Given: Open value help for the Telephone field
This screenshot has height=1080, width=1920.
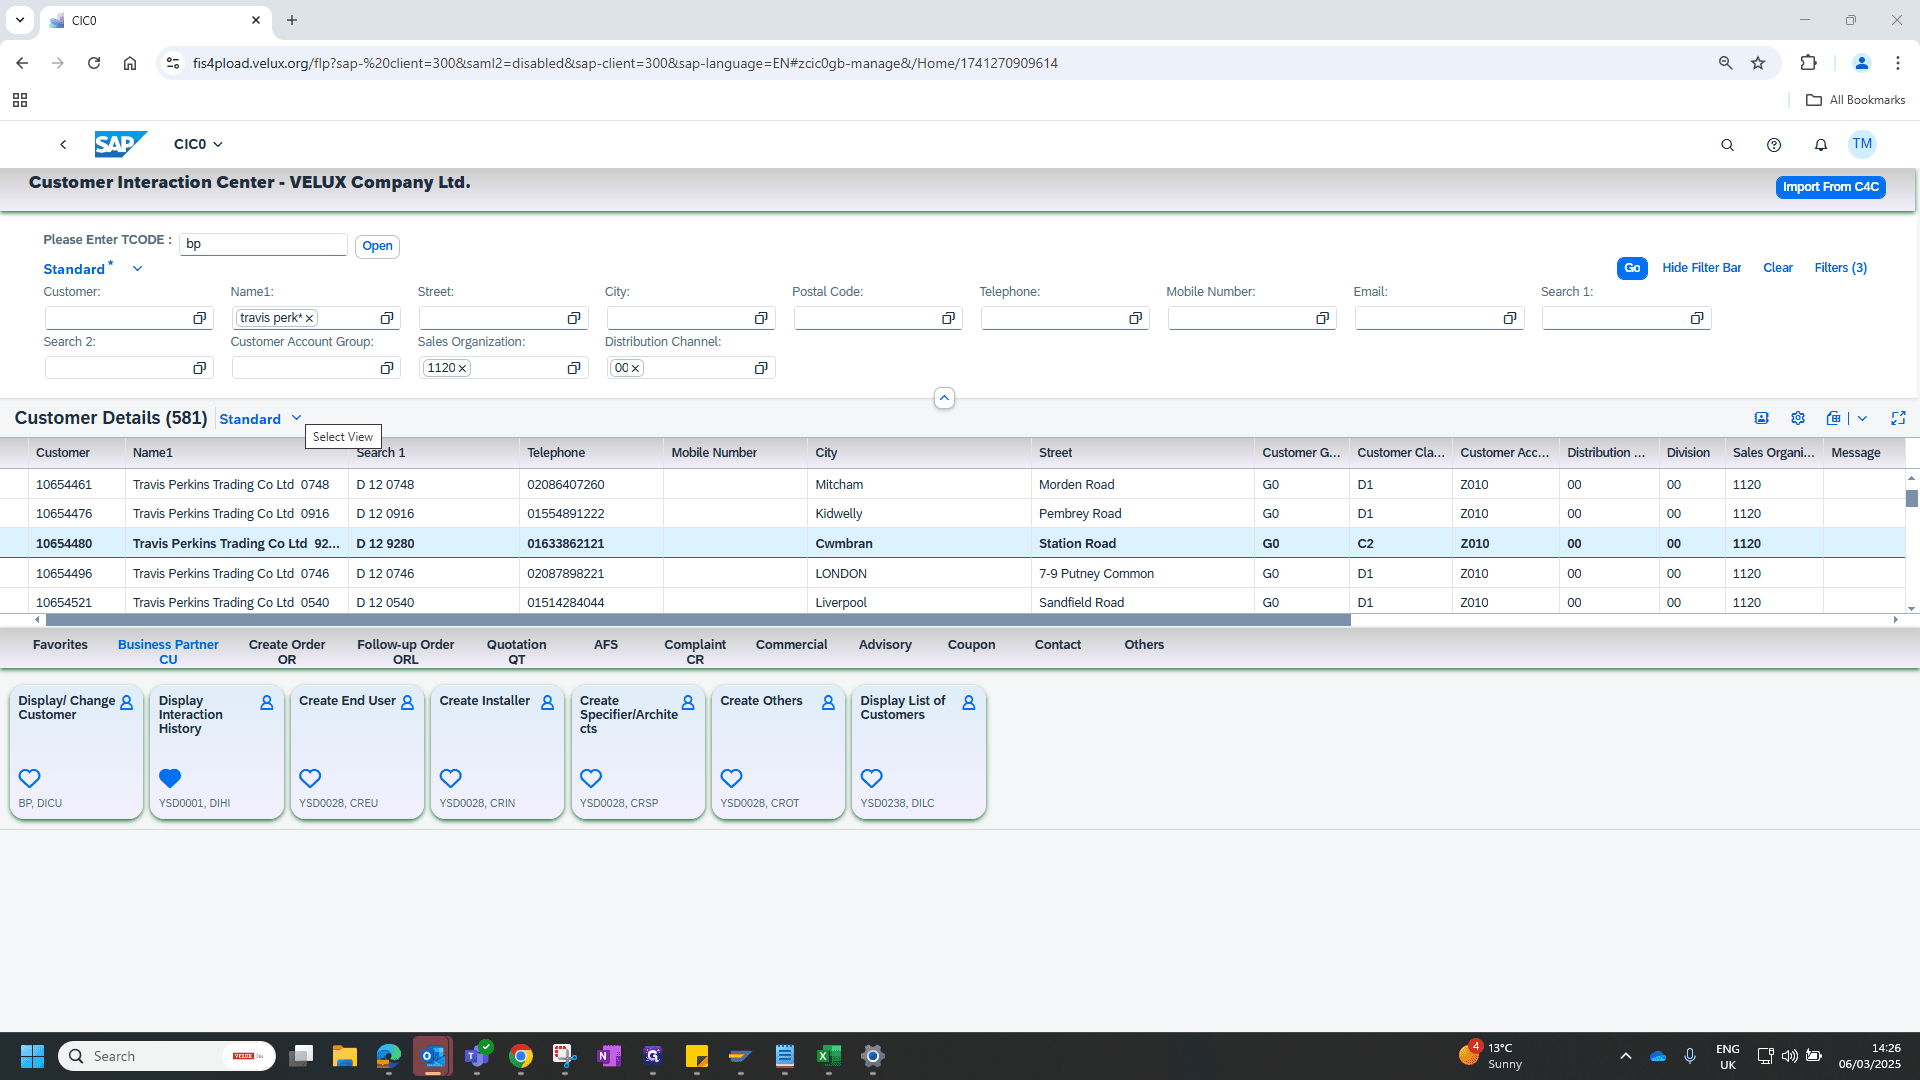Looking at the screenshot, I should (1136, 318).
